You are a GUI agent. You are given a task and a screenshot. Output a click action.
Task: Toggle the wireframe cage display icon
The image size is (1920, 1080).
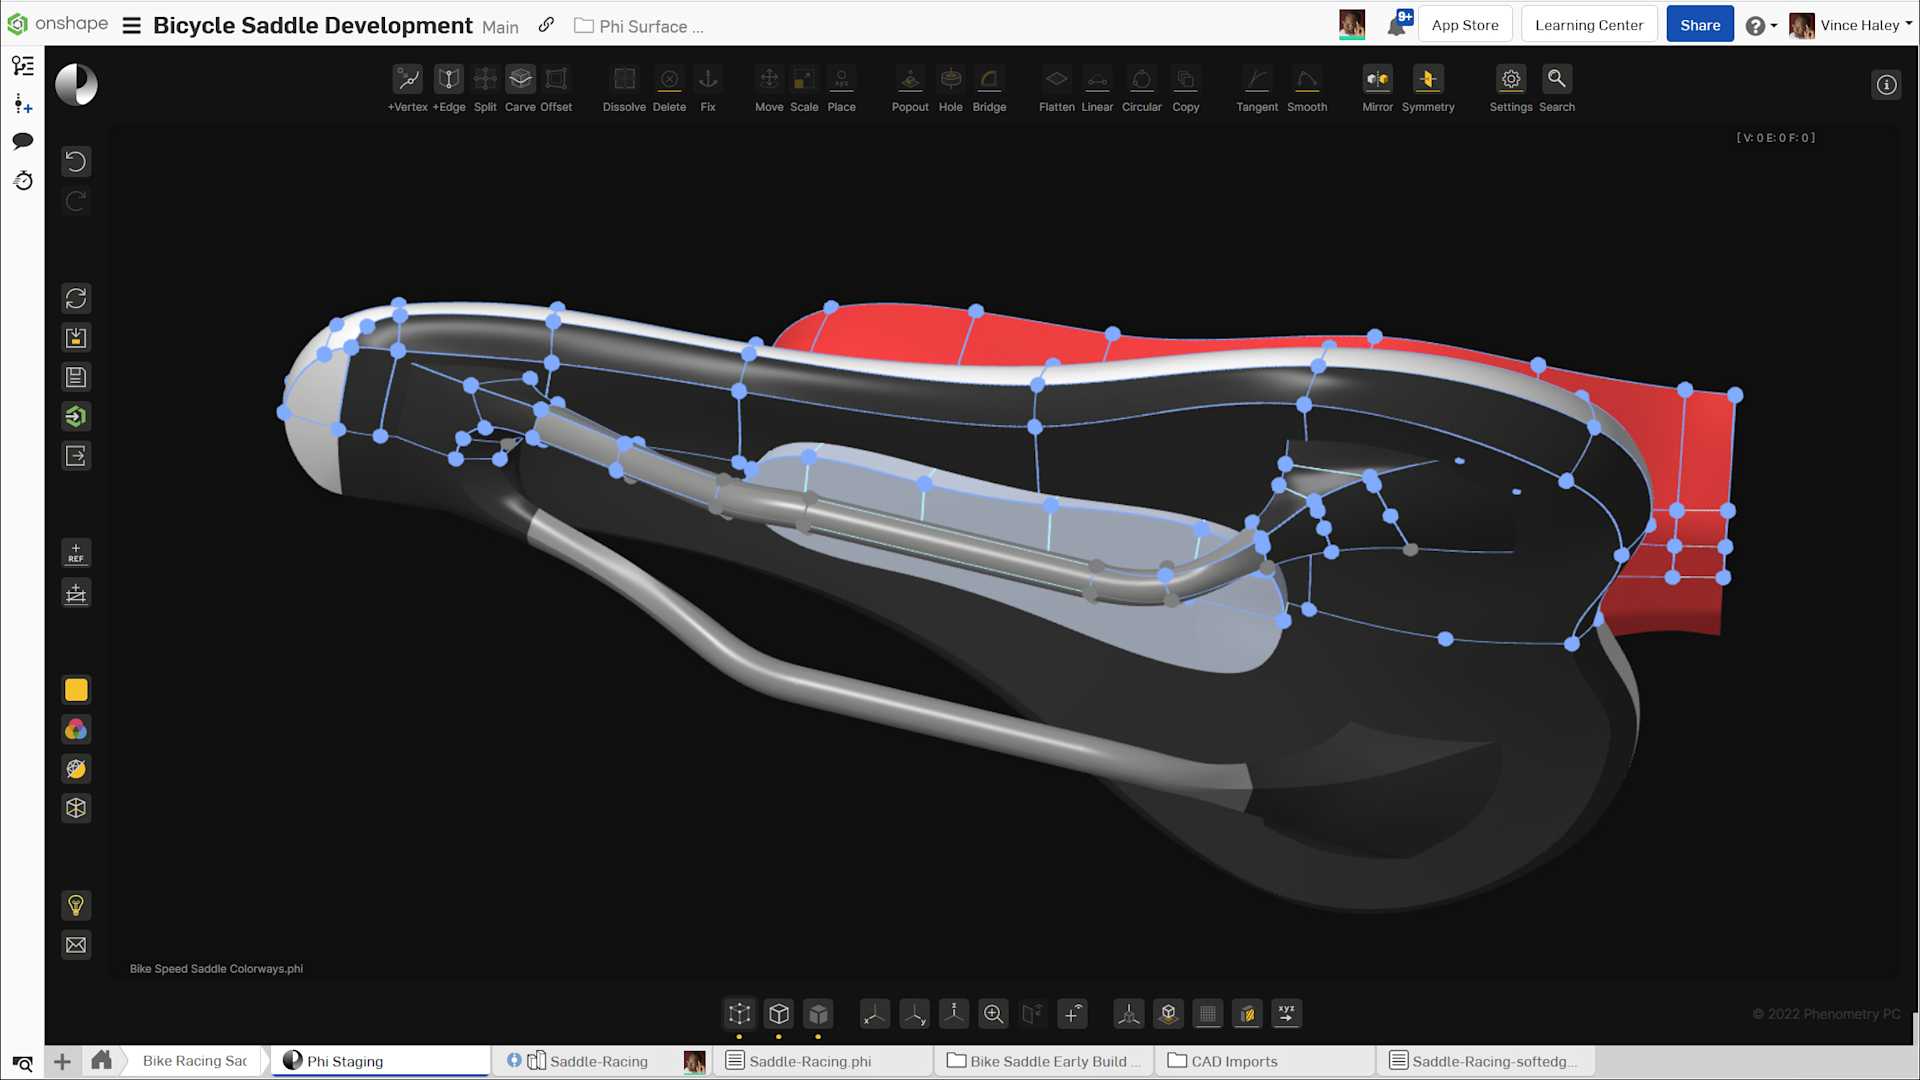[x=739, y=1014]
